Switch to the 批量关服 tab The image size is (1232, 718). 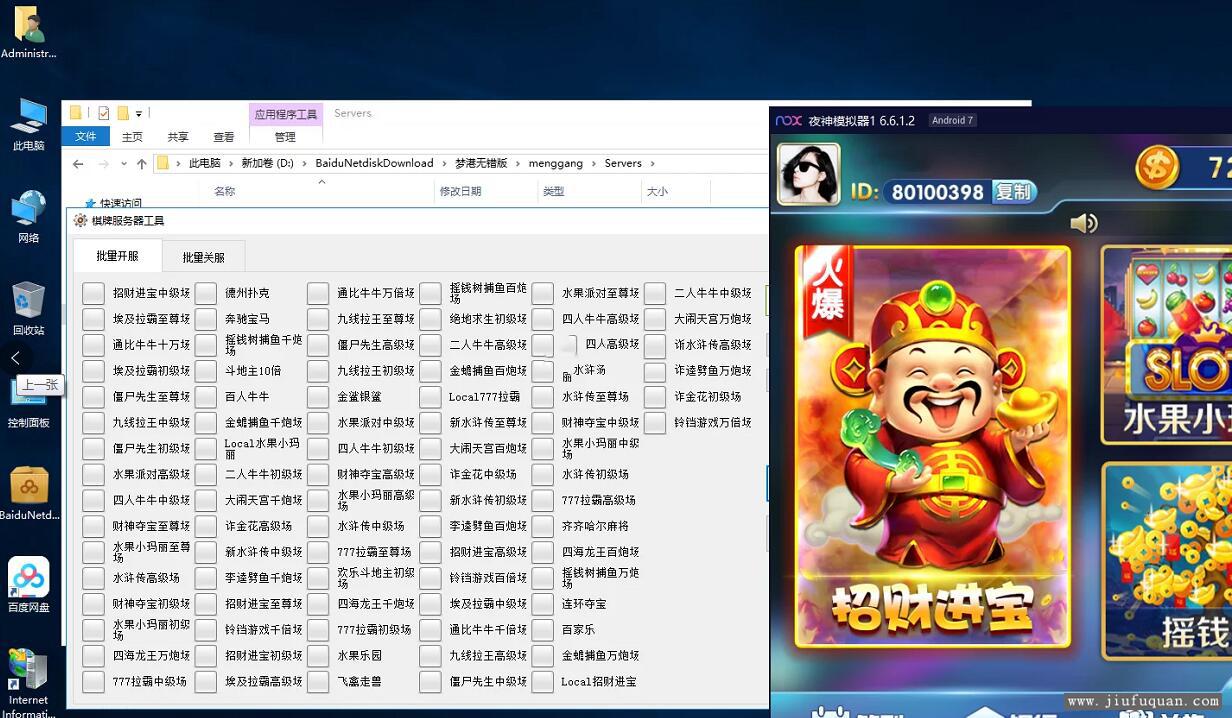(x=203, y=257)
